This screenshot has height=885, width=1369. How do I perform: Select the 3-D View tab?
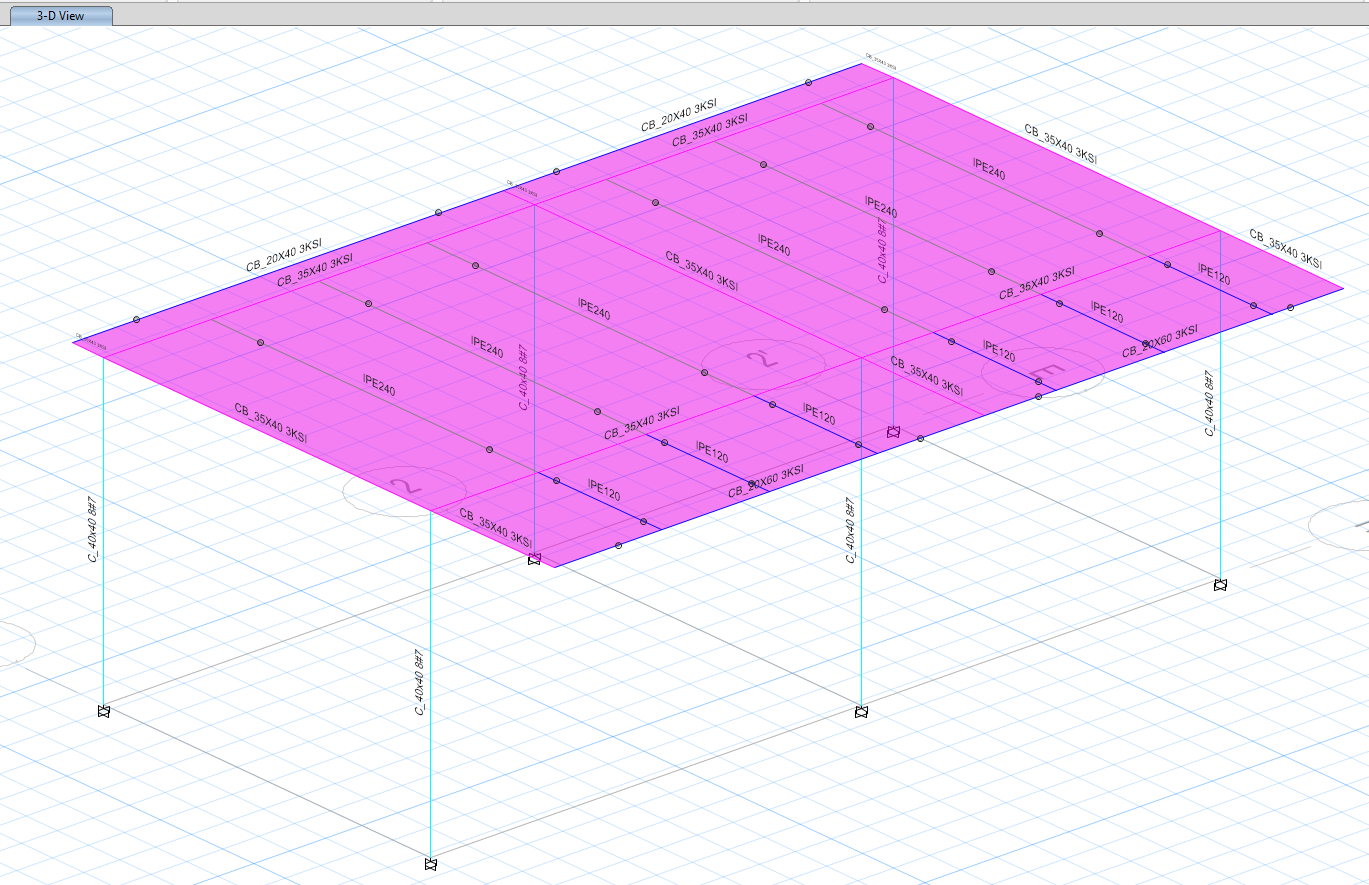(59, 16)
